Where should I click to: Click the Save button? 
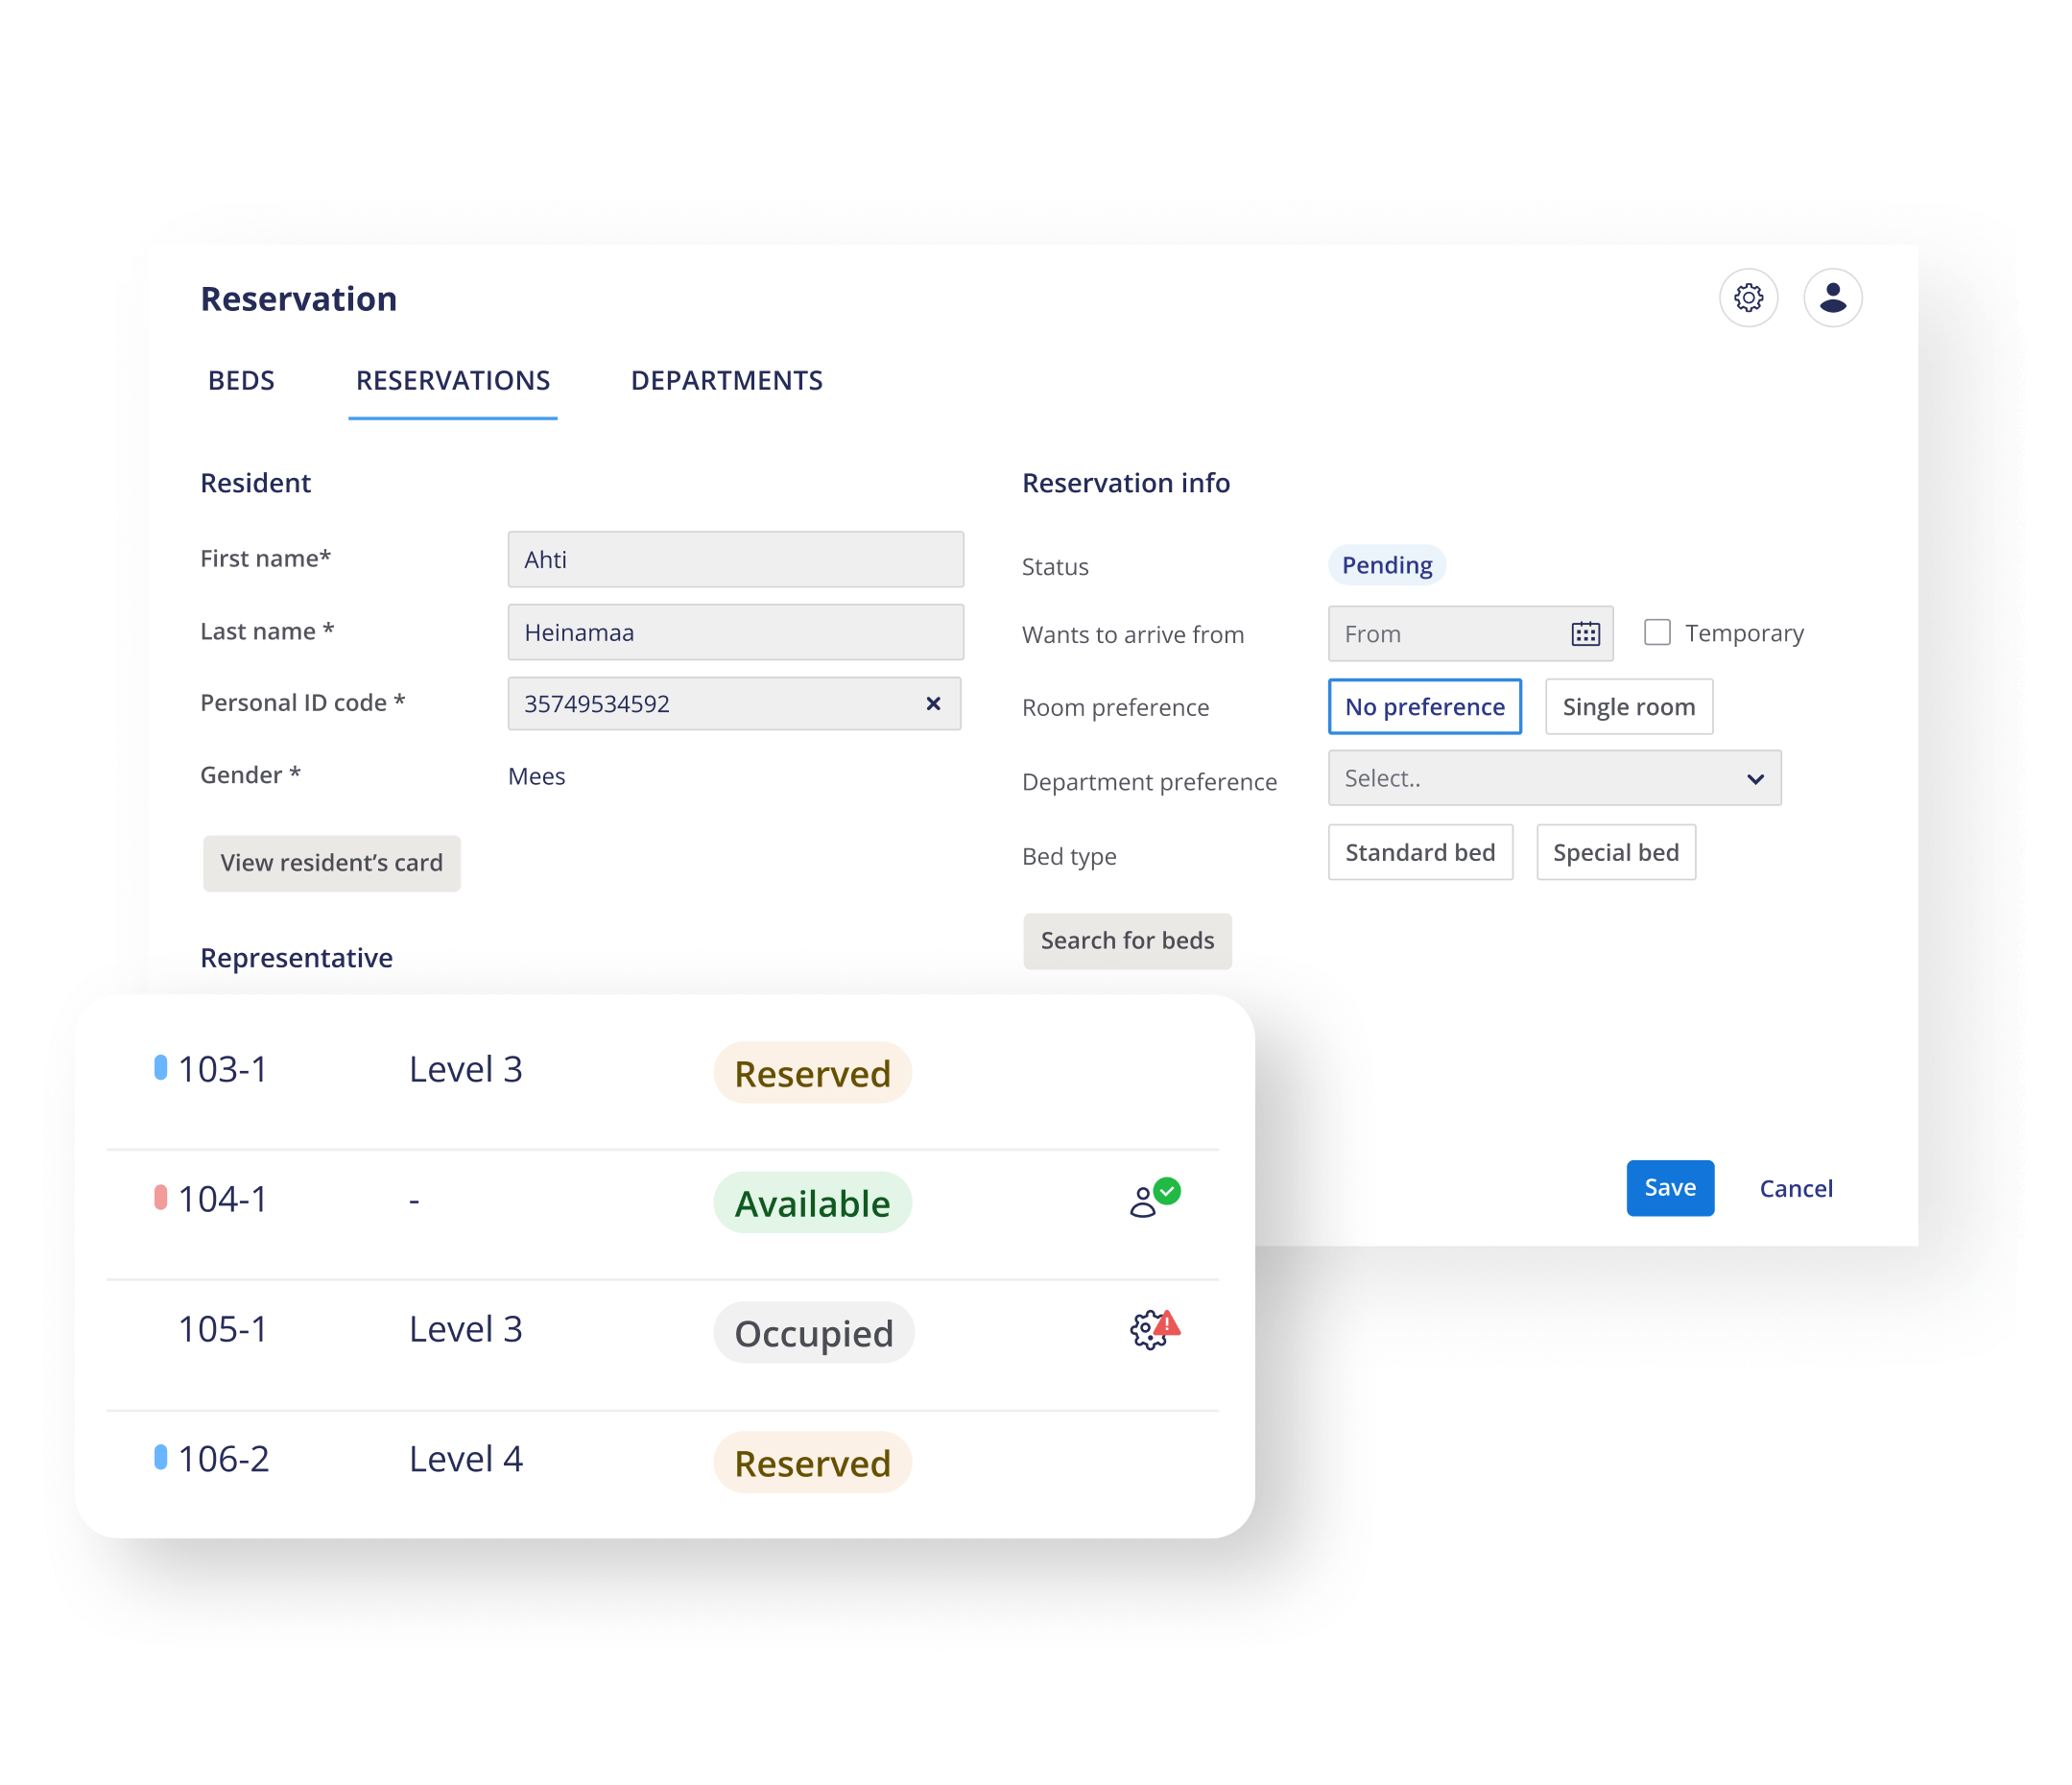click(x=1669, y=1188)
